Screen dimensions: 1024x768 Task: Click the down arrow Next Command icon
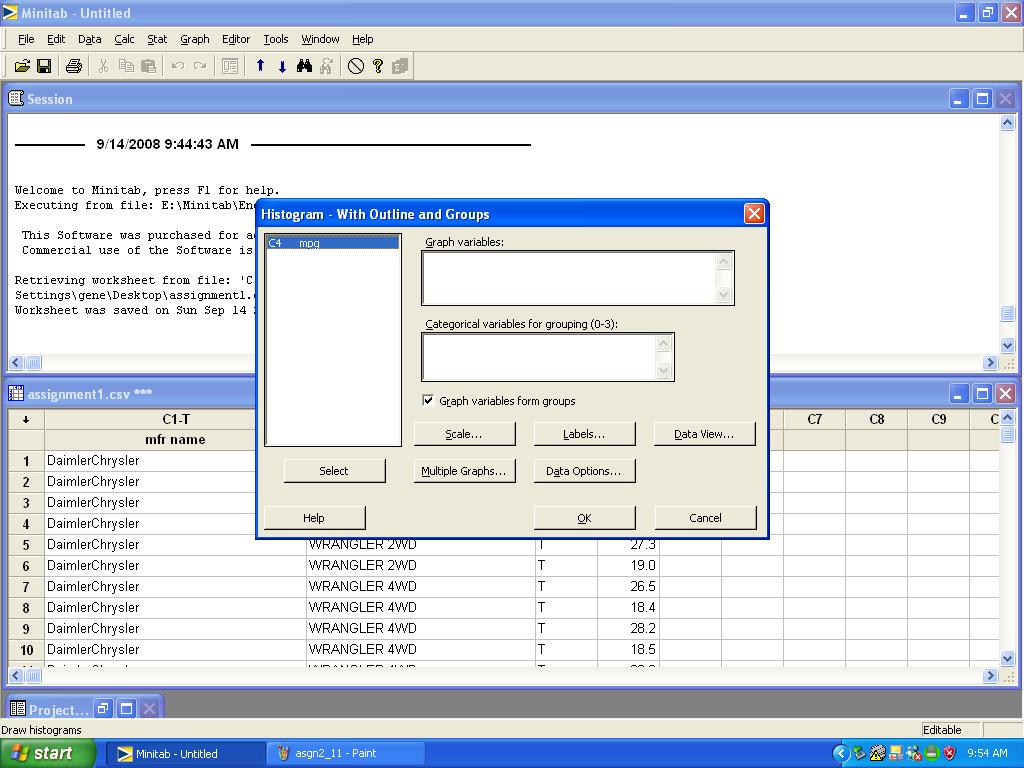click(x=282, y=66)
